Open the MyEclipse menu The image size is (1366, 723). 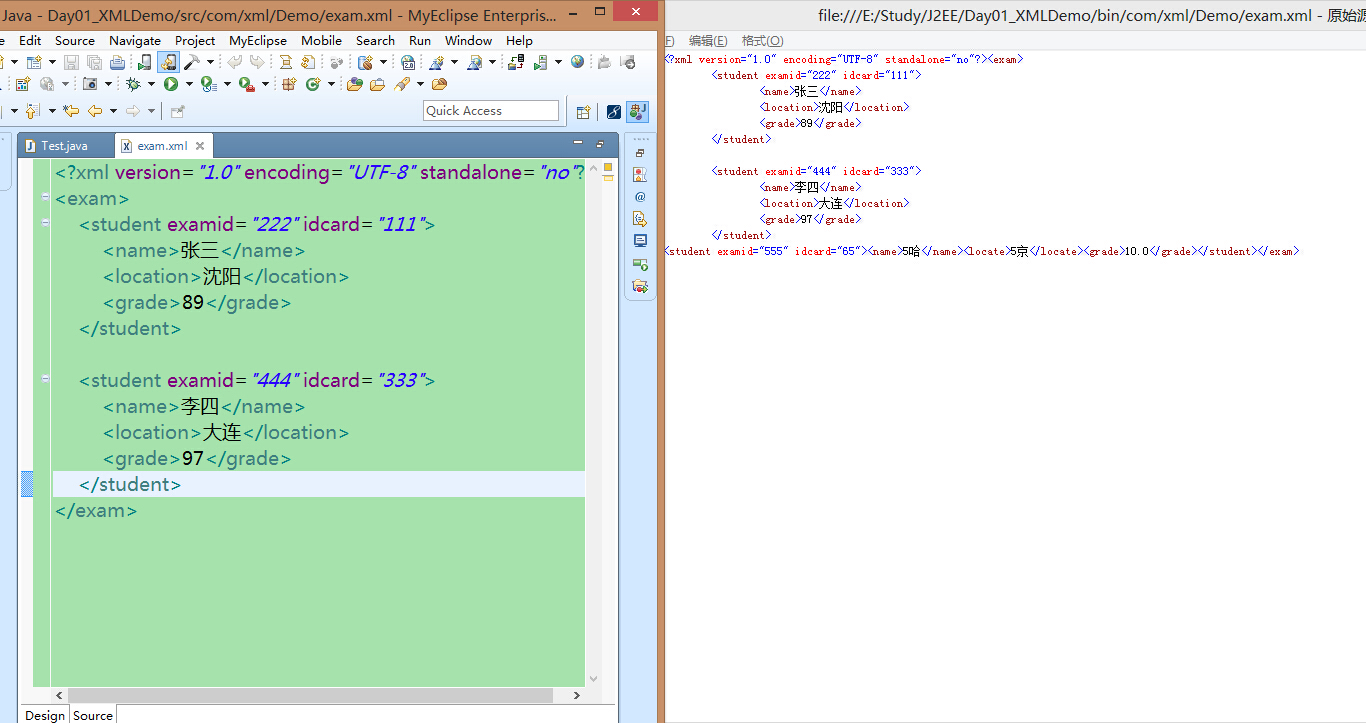pyautogui.click(x=257, y=40)
